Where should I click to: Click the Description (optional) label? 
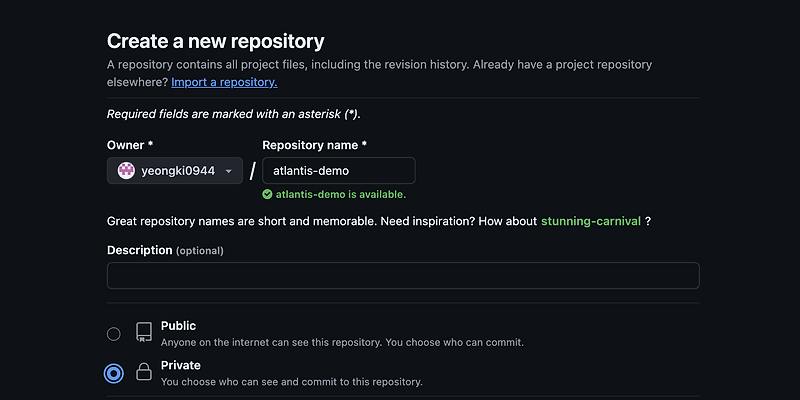(165, 250)
